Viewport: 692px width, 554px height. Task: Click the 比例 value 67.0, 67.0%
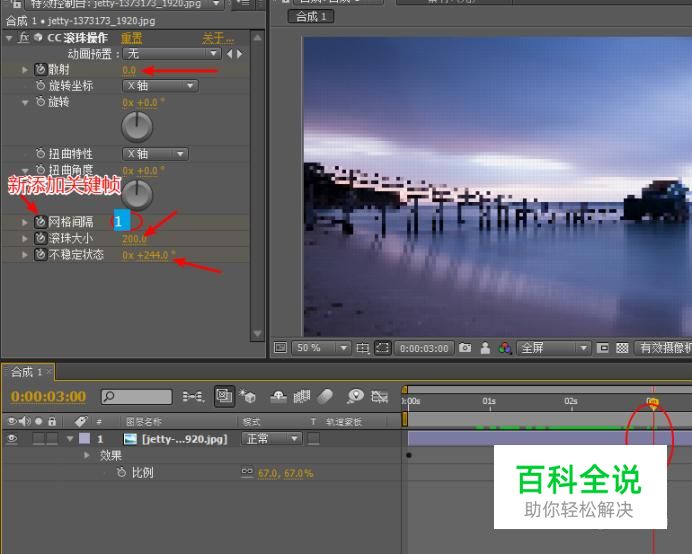pos(286,473)
